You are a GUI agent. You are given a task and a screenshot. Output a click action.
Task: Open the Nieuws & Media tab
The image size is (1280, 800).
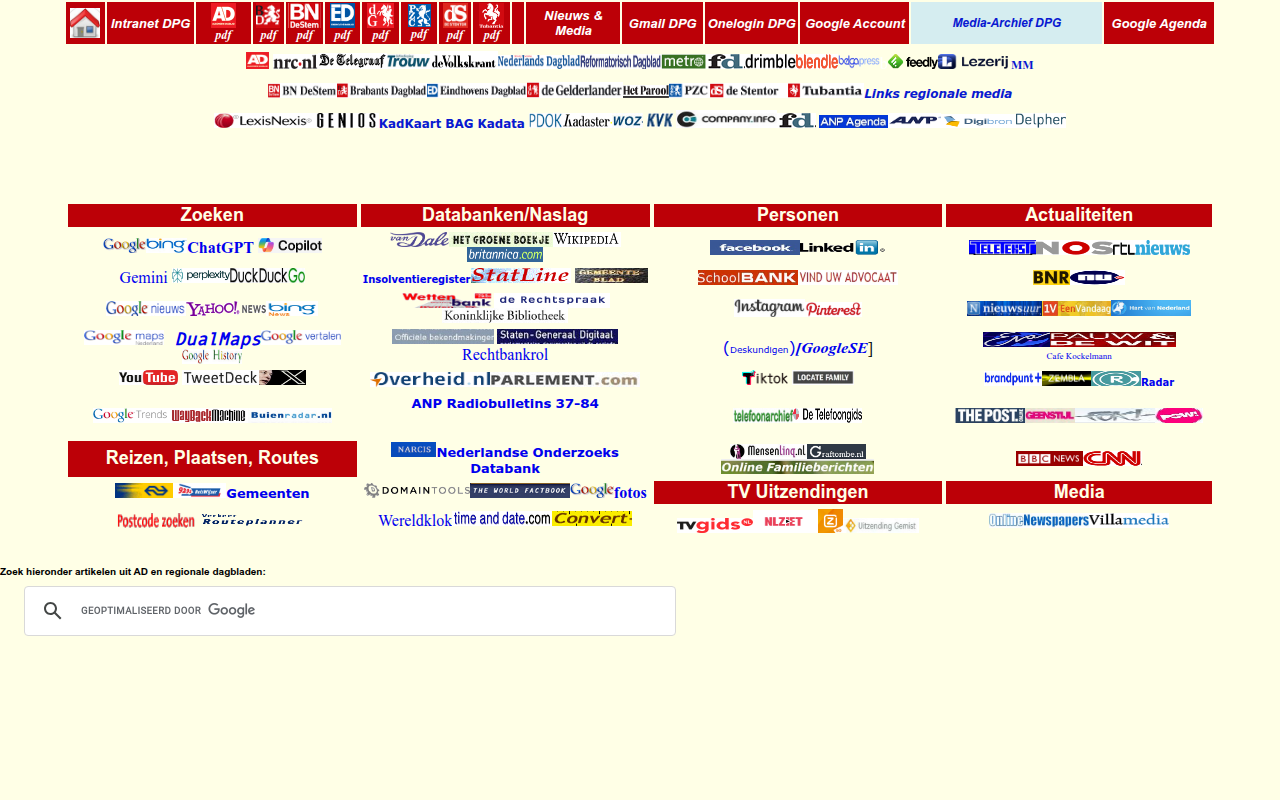[x=573, y=23]
